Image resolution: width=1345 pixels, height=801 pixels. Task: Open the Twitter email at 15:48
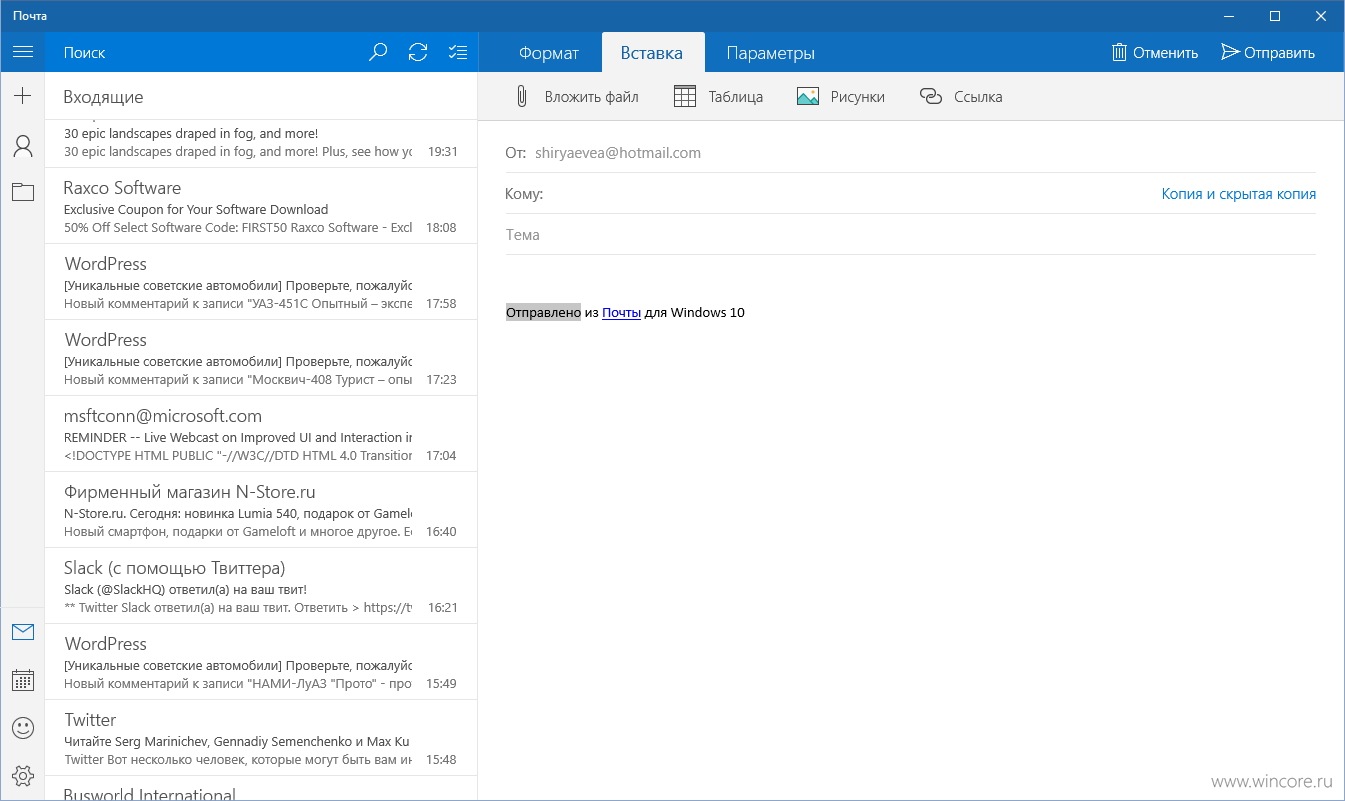tap(261, 738)
